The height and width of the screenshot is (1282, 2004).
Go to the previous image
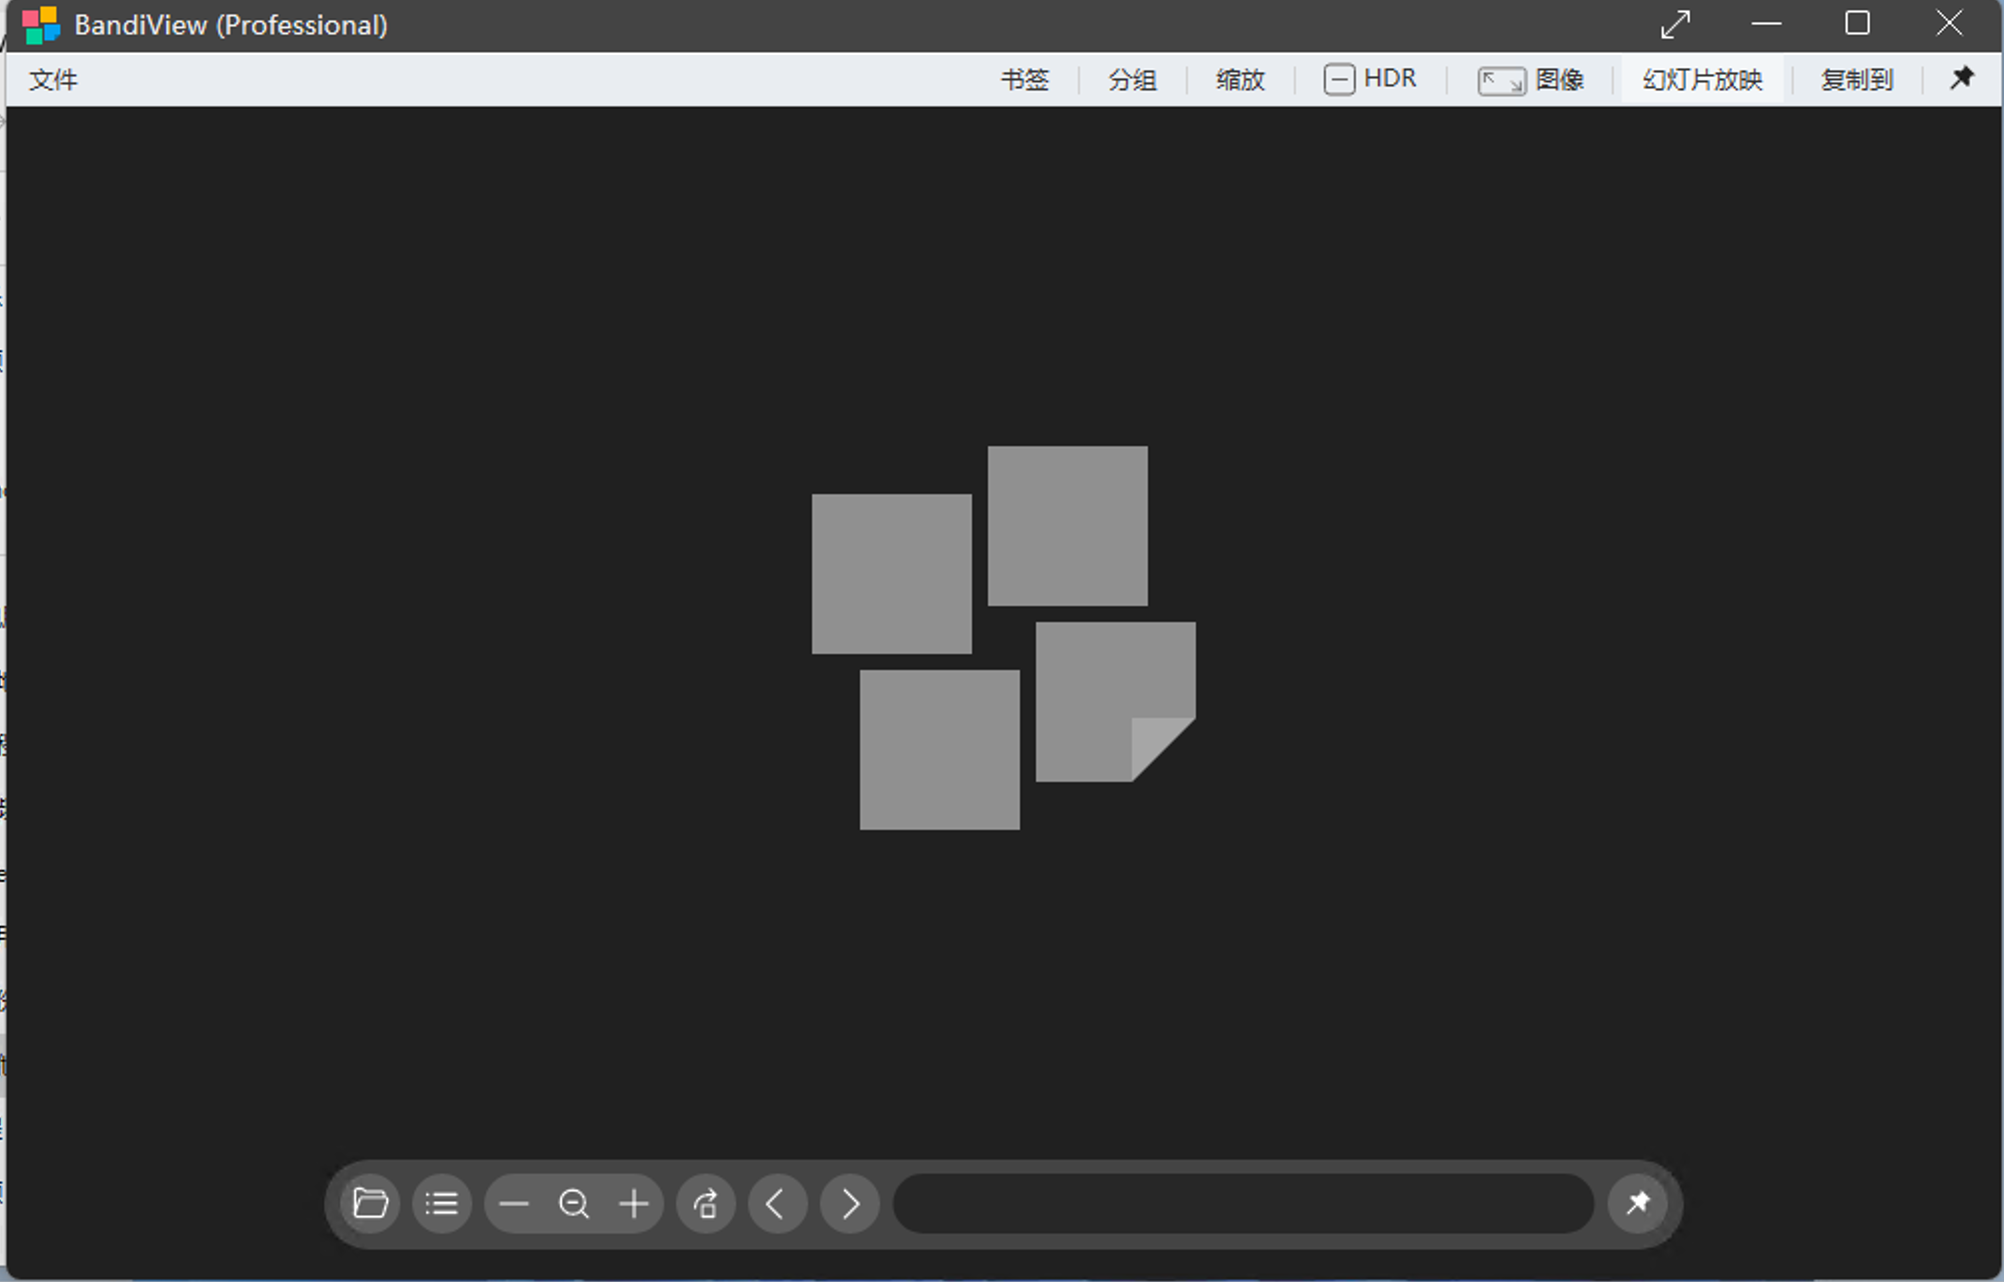click(x=778, y=1203)
